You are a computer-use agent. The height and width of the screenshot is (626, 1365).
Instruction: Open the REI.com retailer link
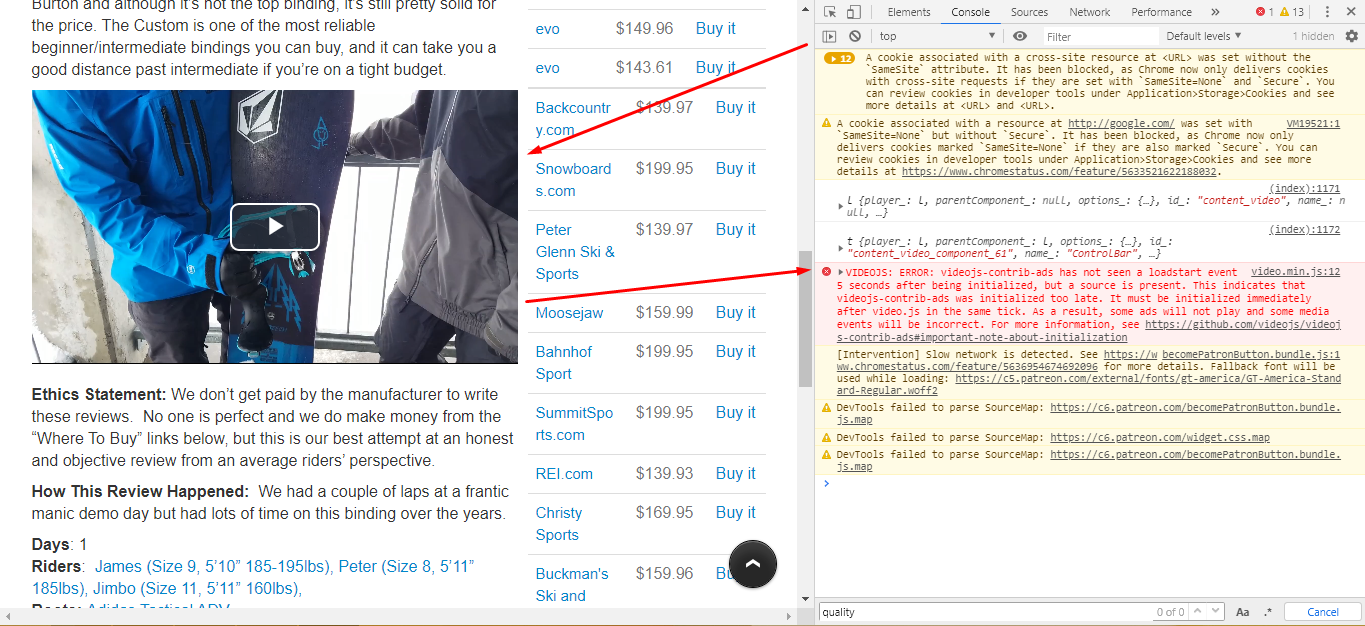564,474
